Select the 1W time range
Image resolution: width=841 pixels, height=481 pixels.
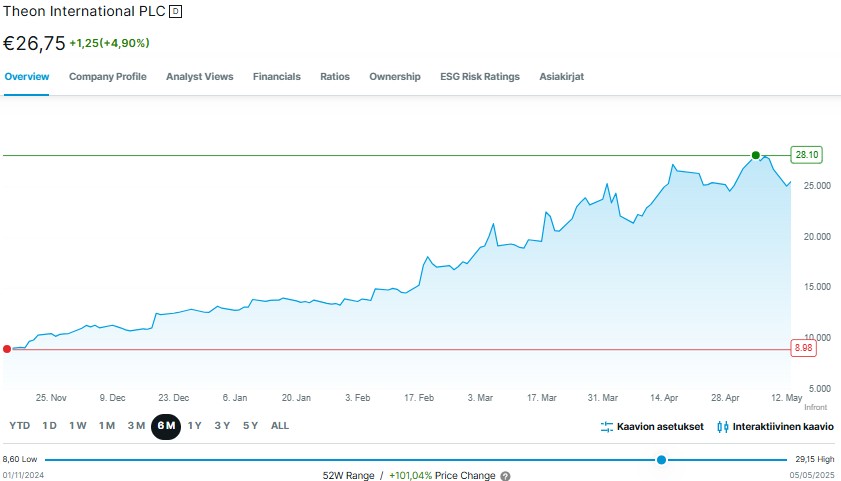[x=78, y=426]
